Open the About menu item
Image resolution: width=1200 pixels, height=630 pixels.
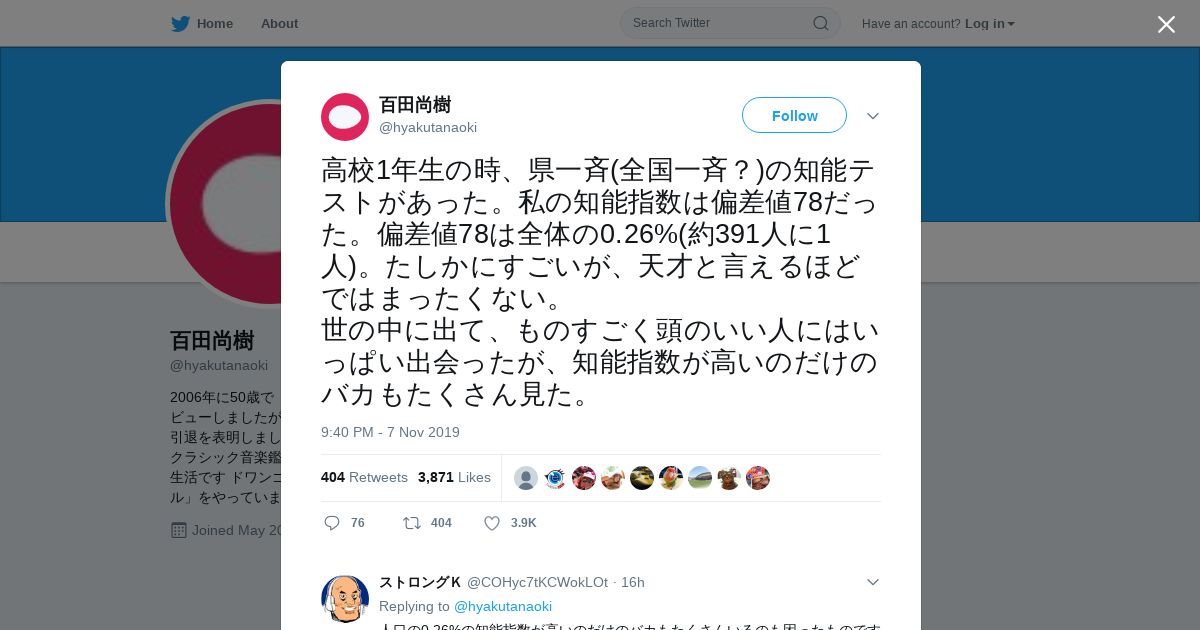coord(279,23)
